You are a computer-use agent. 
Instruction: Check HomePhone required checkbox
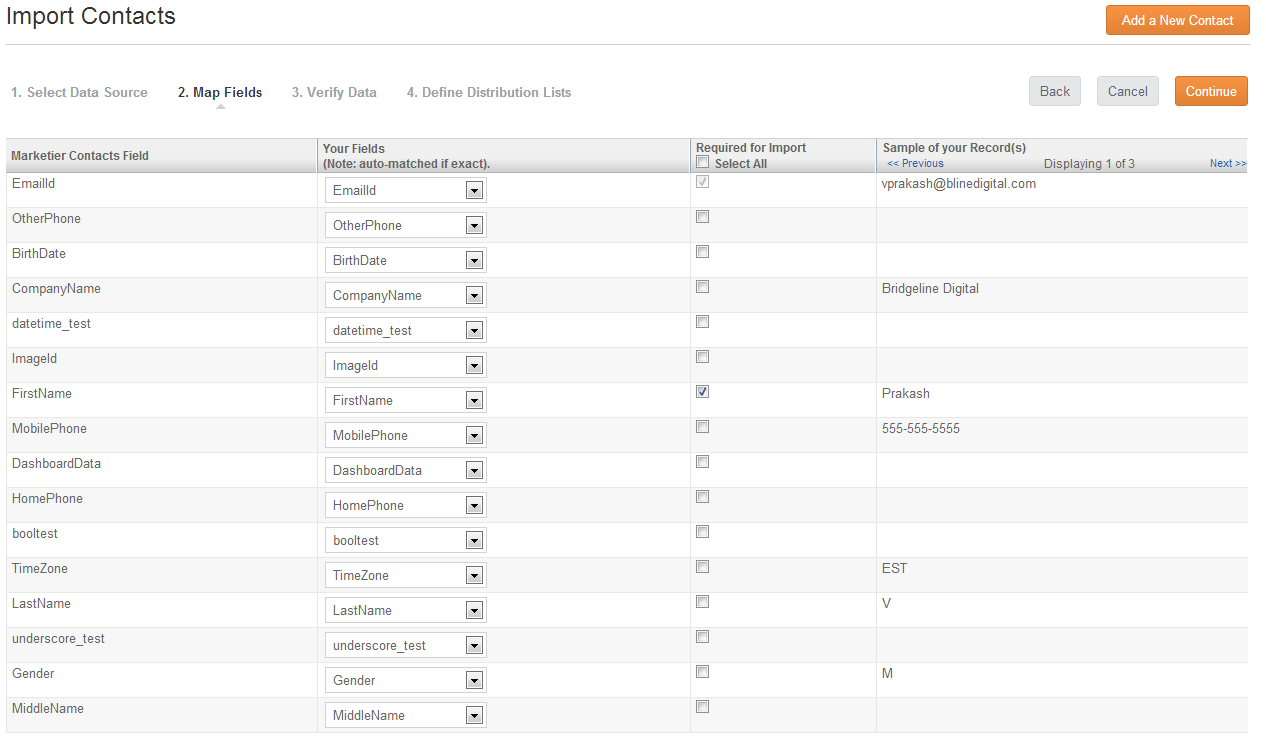(703, 497)
